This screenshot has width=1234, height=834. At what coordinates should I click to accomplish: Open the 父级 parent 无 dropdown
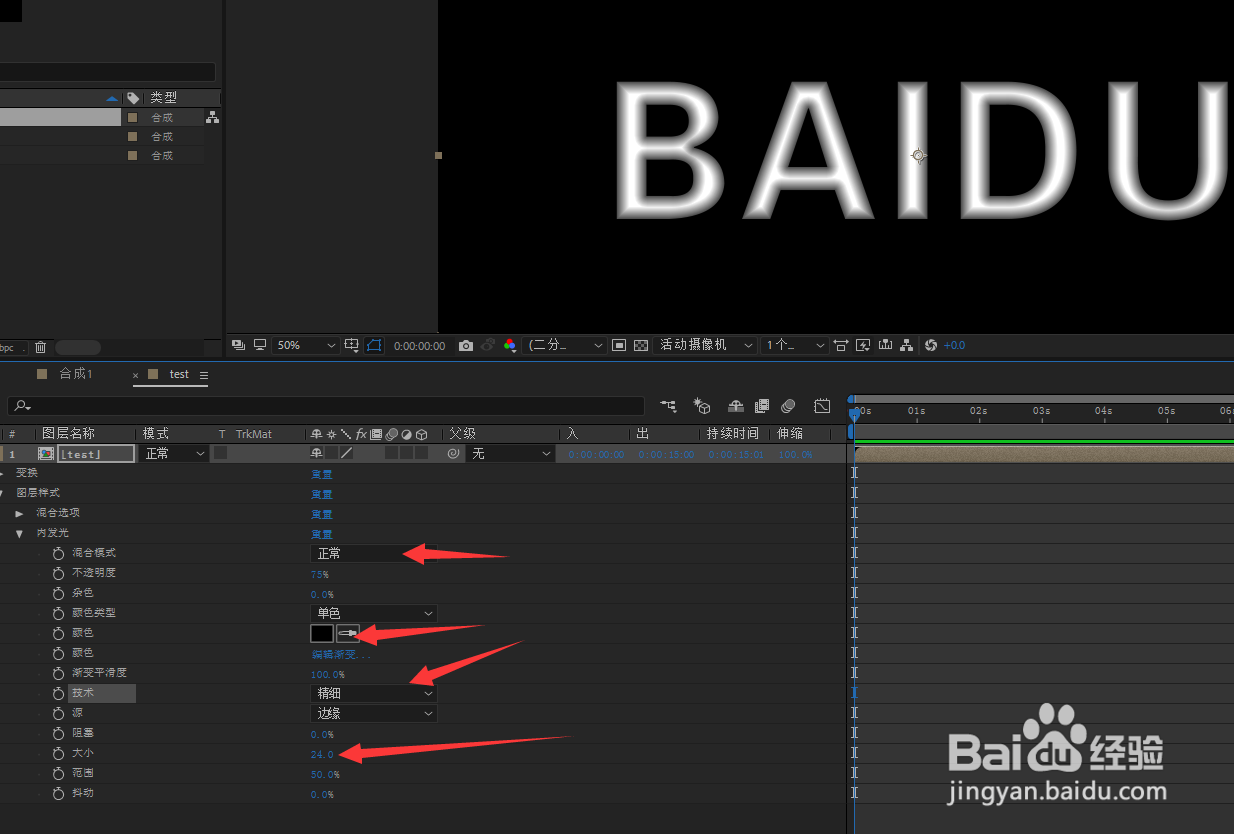pos(511,454)
